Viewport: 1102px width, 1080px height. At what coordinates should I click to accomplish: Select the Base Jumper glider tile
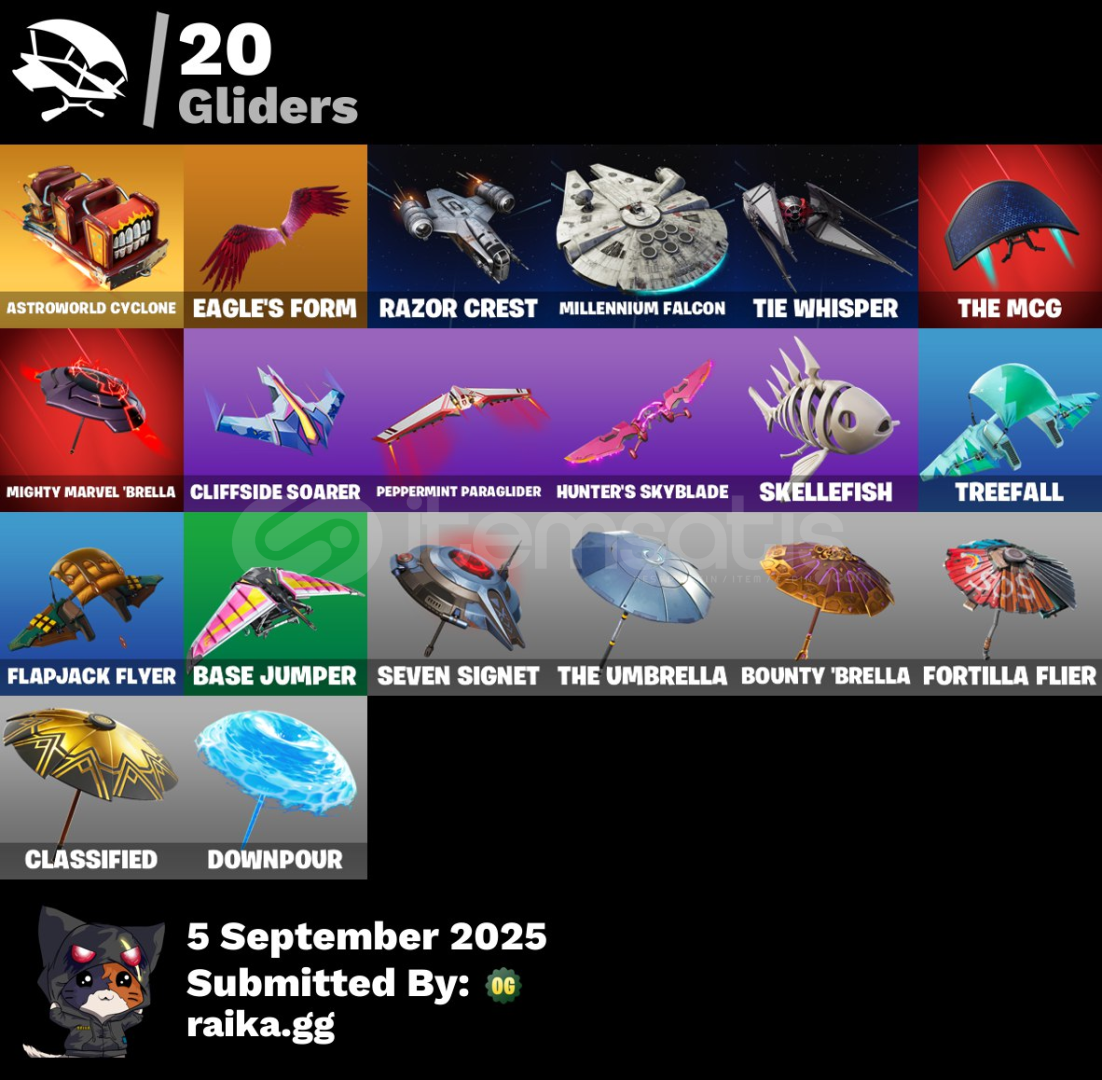click(x=275, y=604)
